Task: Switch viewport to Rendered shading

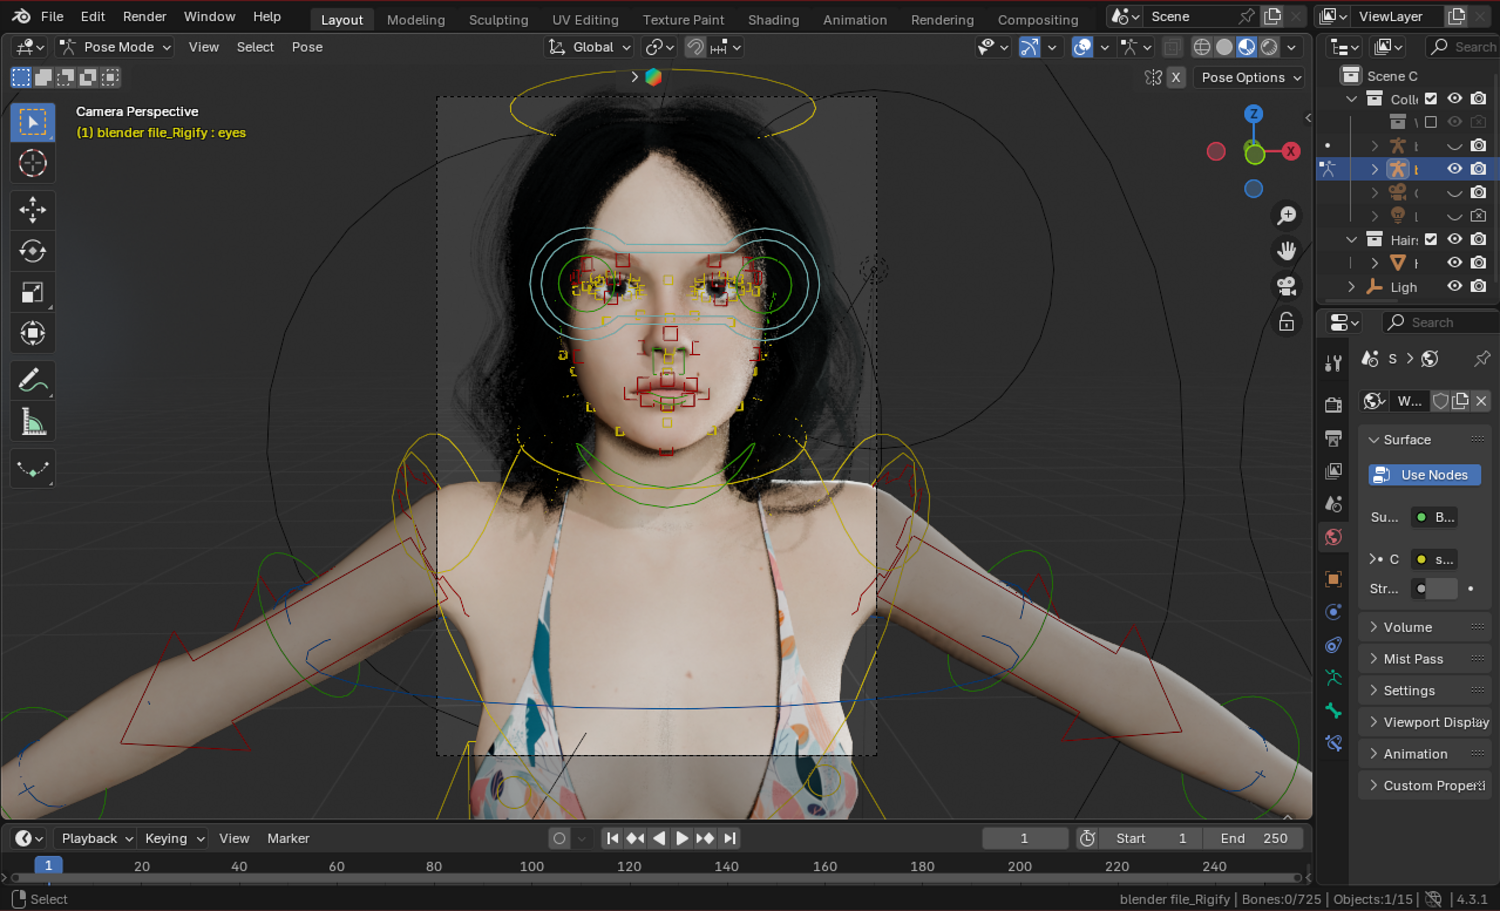Action: click(x=1269, y=47)
